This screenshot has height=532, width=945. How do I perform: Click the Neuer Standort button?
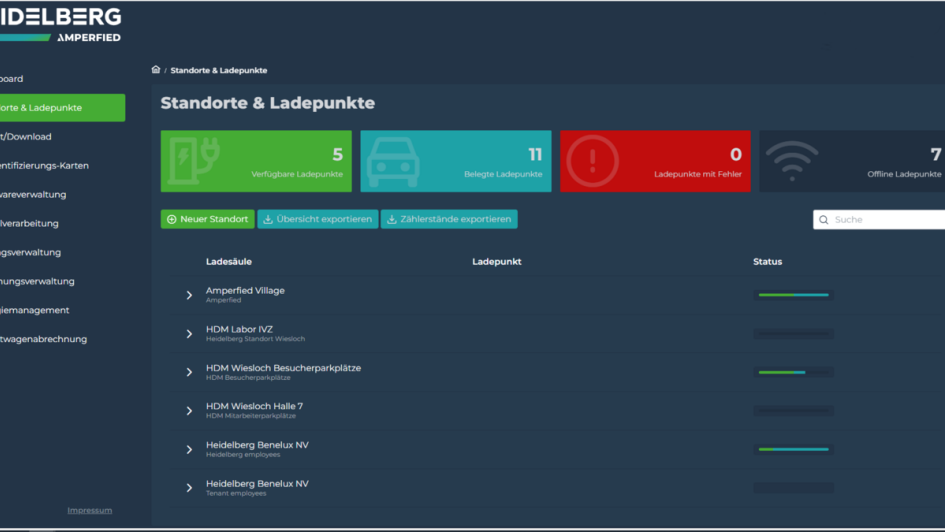point(207,219)
